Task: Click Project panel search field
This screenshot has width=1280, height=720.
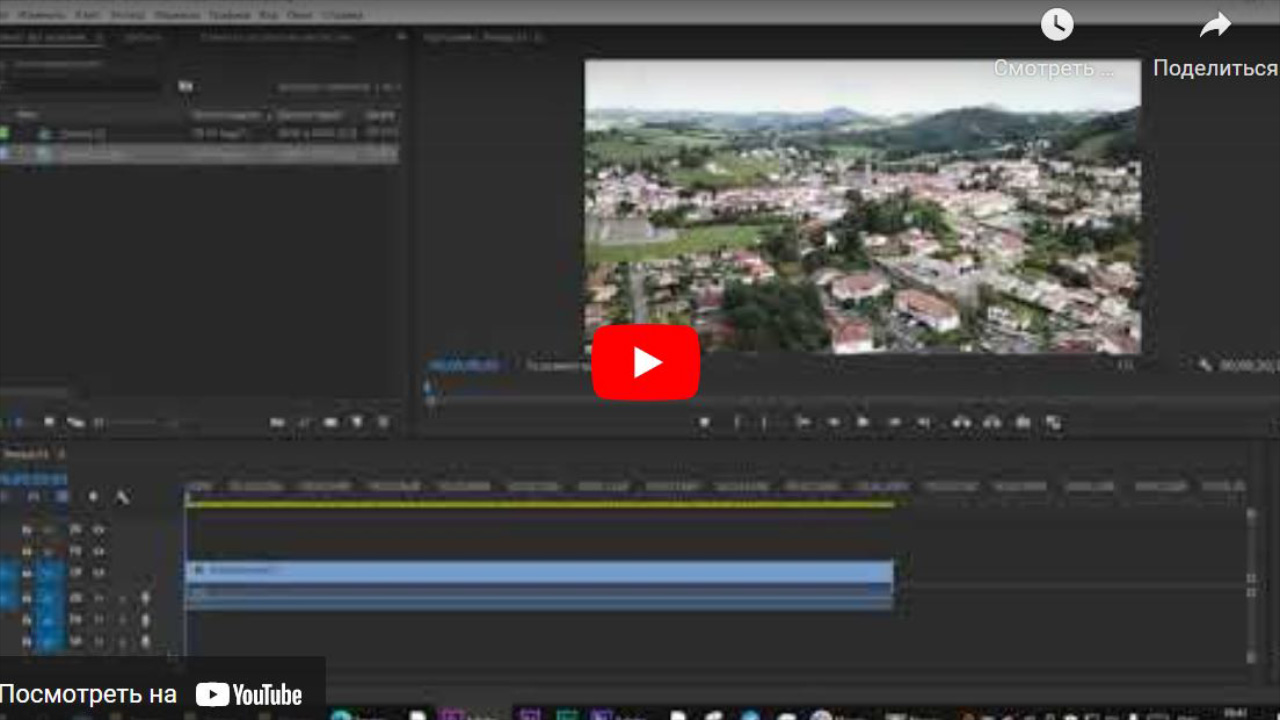Action: (82, 87)
